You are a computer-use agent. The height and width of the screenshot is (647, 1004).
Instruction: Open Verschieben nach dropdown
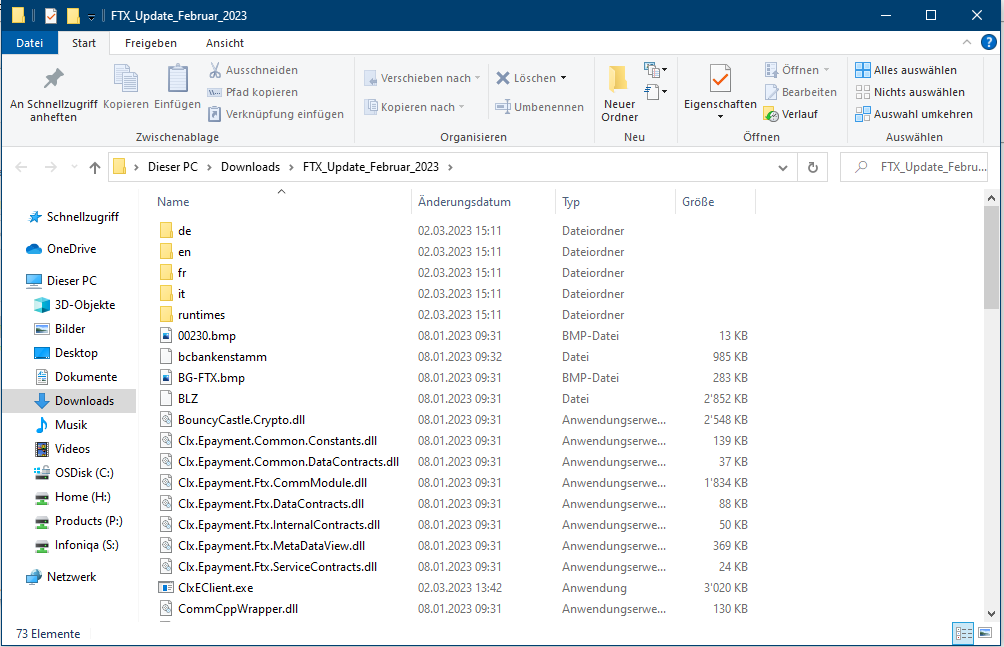[x=422, y=78]
